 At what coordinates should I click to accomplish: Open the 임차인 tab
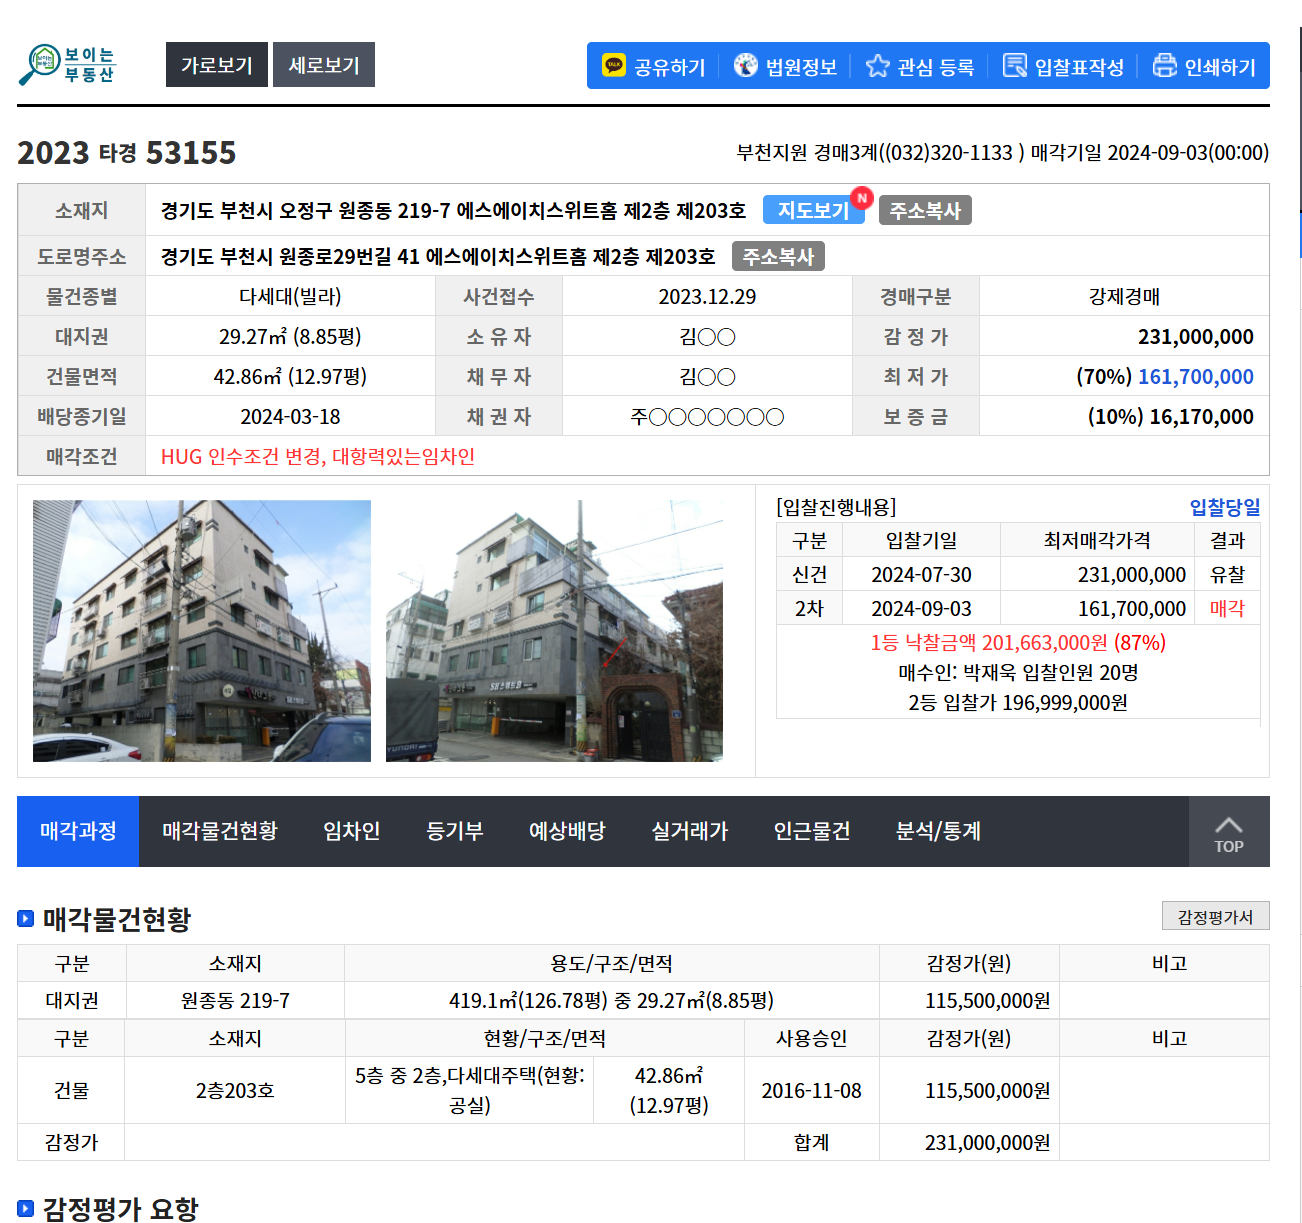[x=352, y=831]
